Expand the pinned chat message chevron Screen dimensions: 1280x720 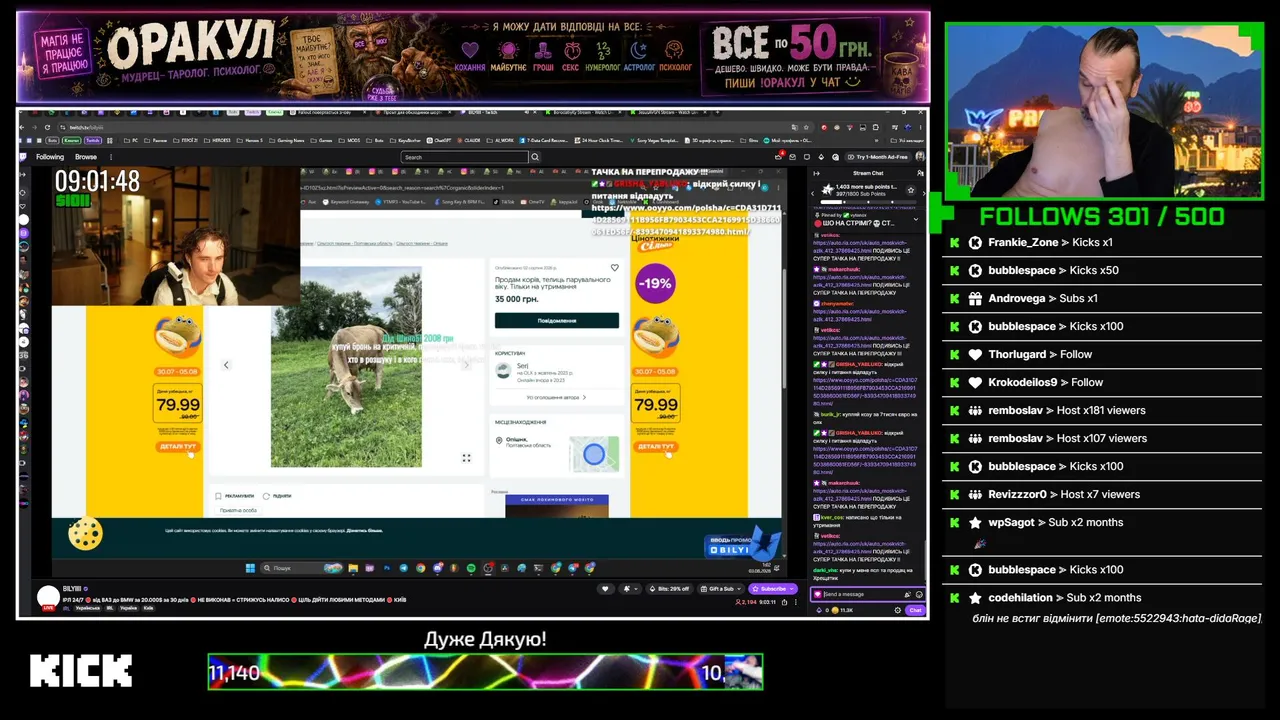tap(916, 219)
